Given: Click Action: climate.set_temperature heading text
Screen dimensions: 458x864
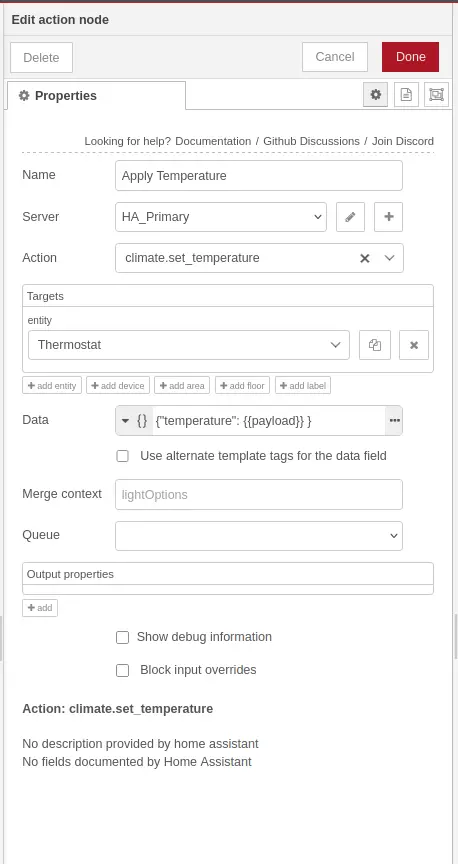Looking at the screenshot, I should coord(117,709).
